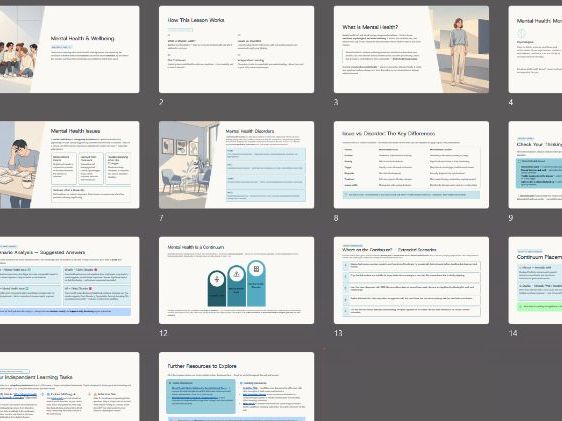Image resolution: width=562 pixels, height=421 pixels.
Task: Open the Further Resources to Explore slide
Action: (237, 387)
